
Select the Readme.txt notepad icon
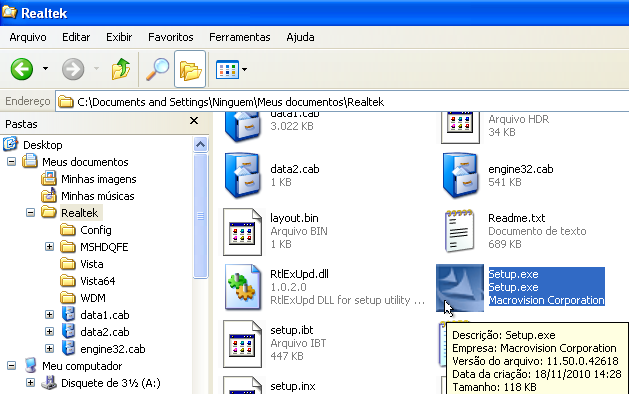point(460,231)
